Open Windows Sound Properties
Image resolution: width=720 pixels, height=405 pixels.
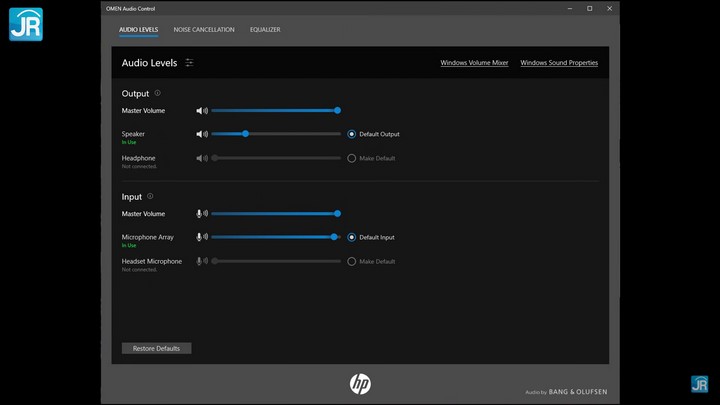[x=559, y=63]
